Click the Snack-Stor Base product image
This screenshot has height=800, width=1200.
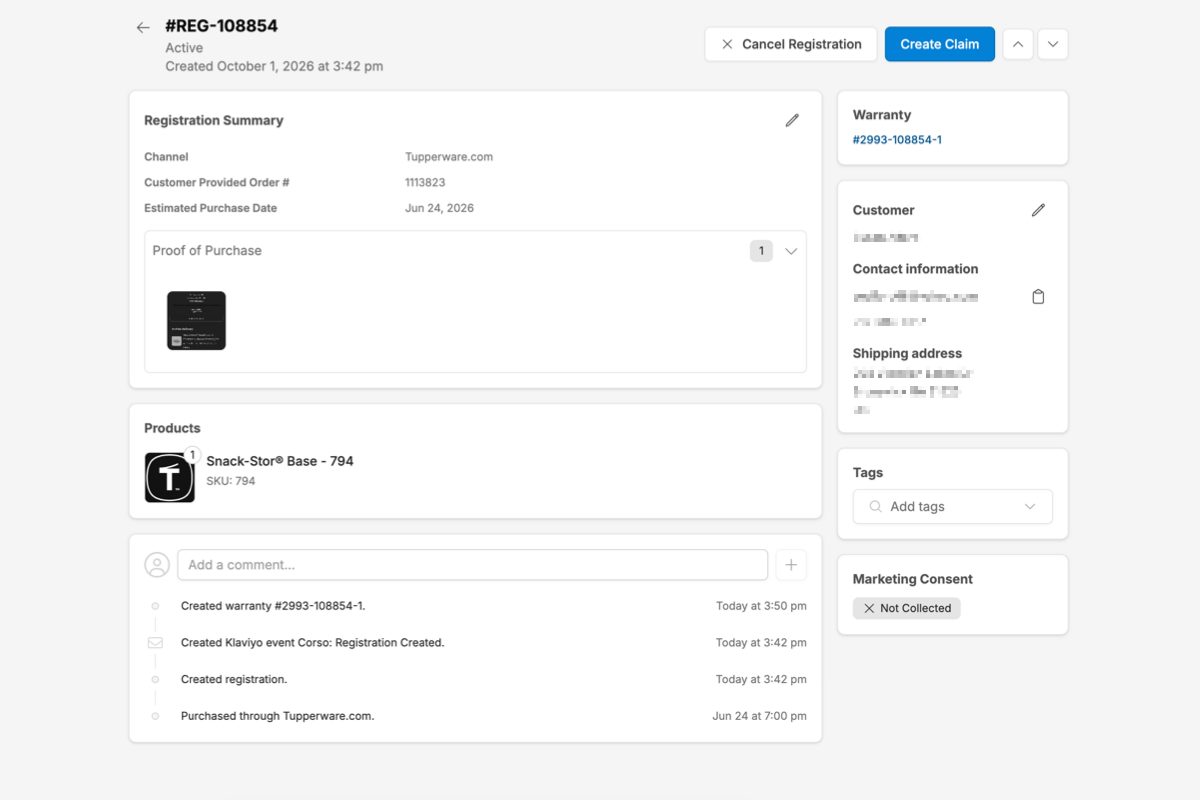coord(170,477)
